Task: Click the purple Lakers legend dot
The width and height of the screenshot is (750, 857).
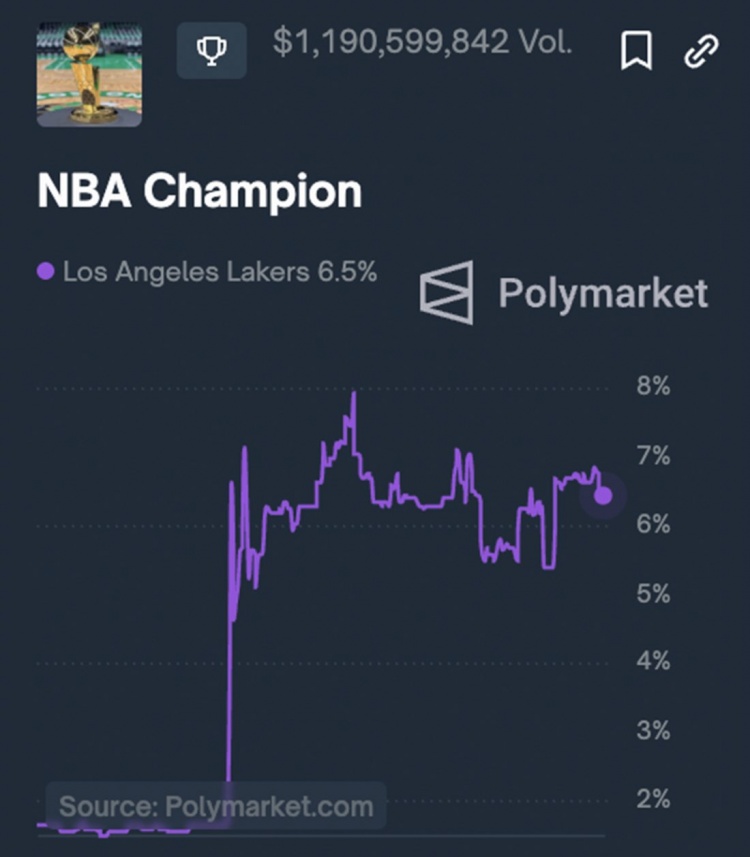Action: (45, 271)
